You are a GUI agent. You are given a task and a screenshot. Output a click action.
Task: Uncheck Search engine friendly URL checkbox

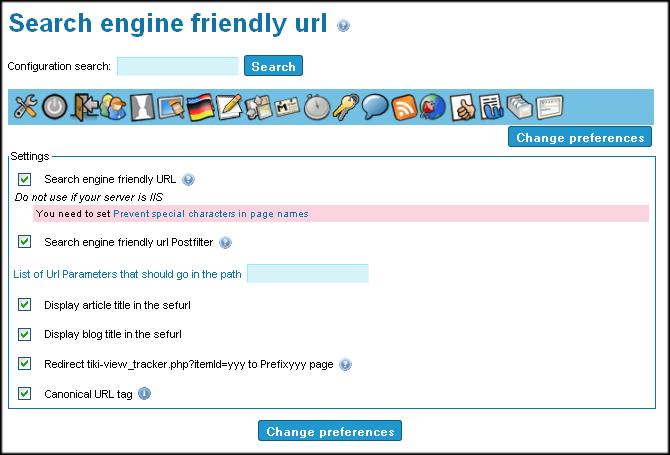(24, 179)
